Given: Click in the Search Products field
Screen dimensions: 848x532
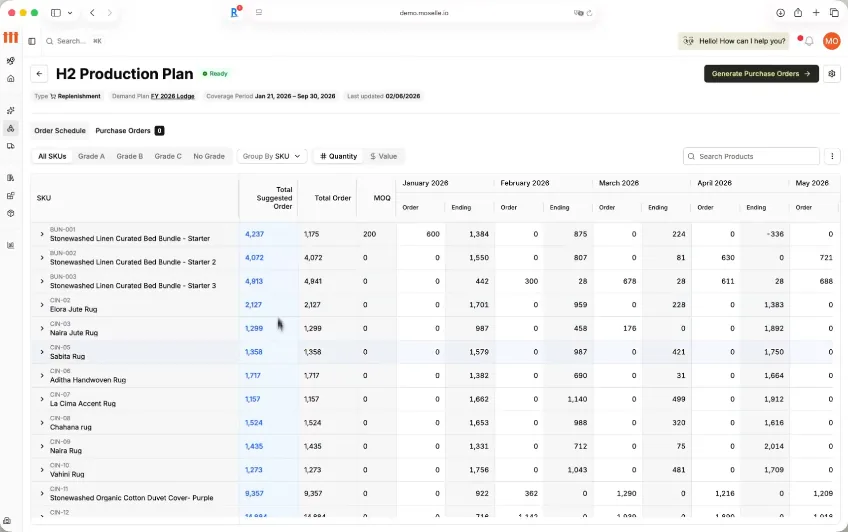Looking at the screenshot, I should tap(751, 156).
